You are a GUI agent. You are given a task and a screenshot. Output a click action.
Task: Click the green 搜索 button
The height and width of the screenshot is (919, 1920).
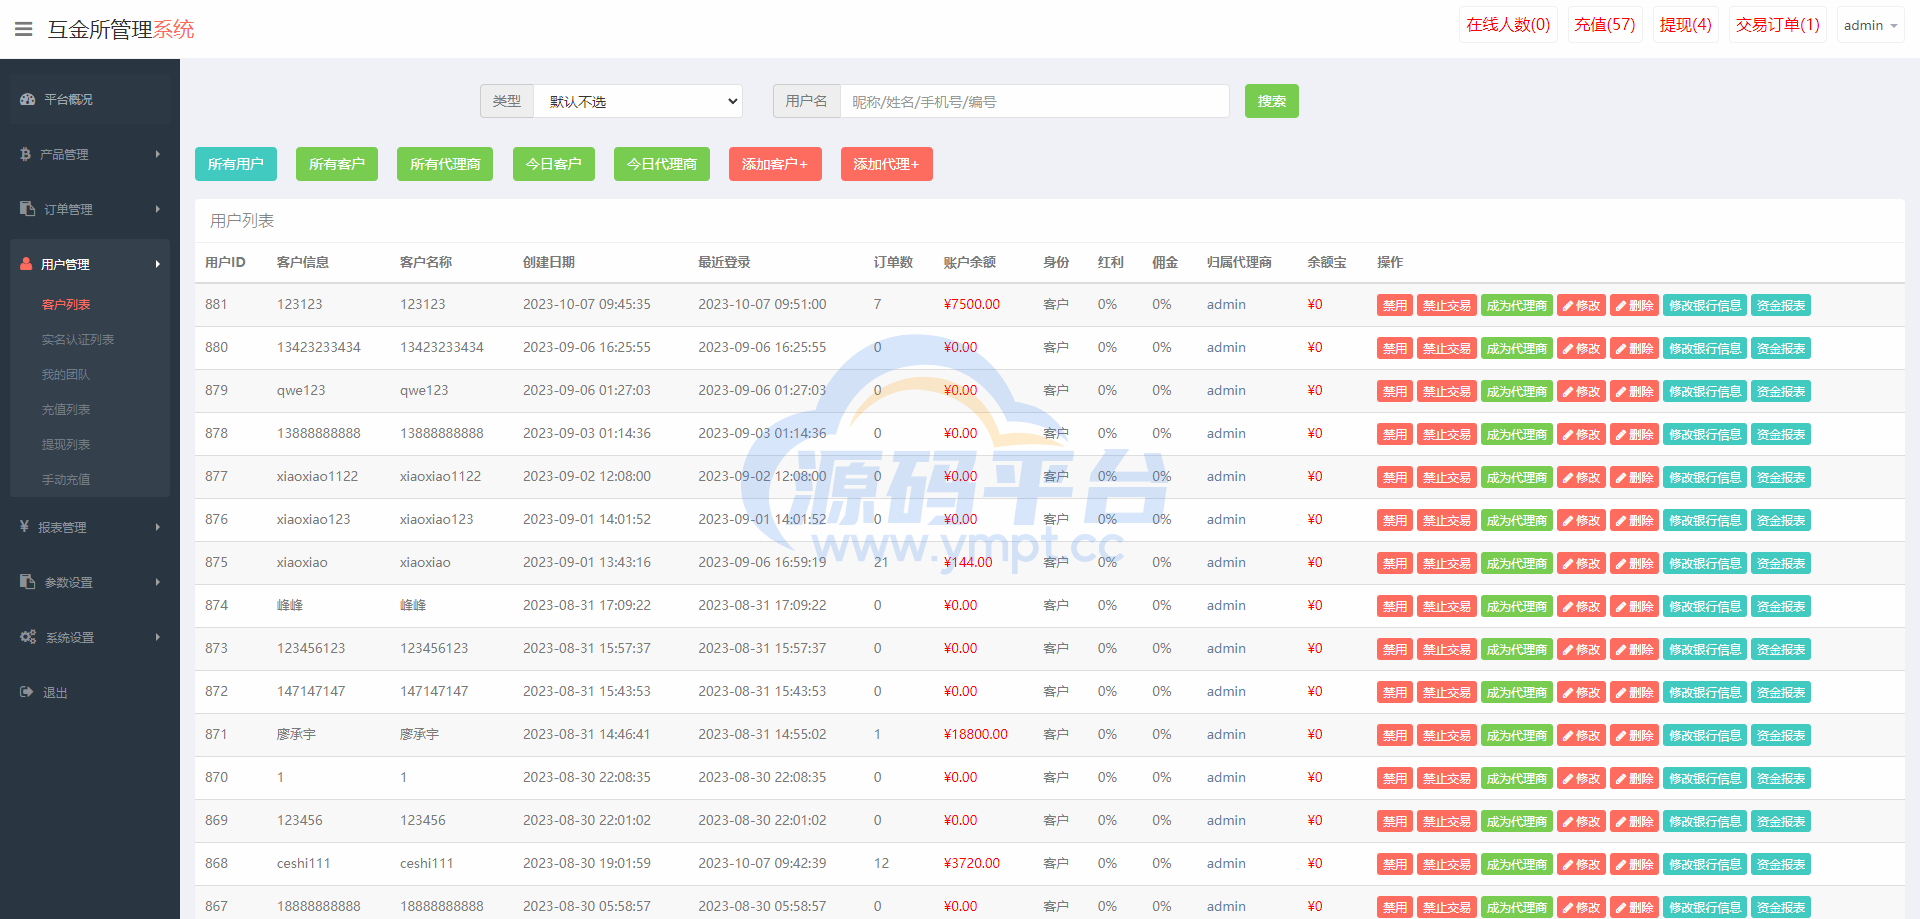point(1272,101)
